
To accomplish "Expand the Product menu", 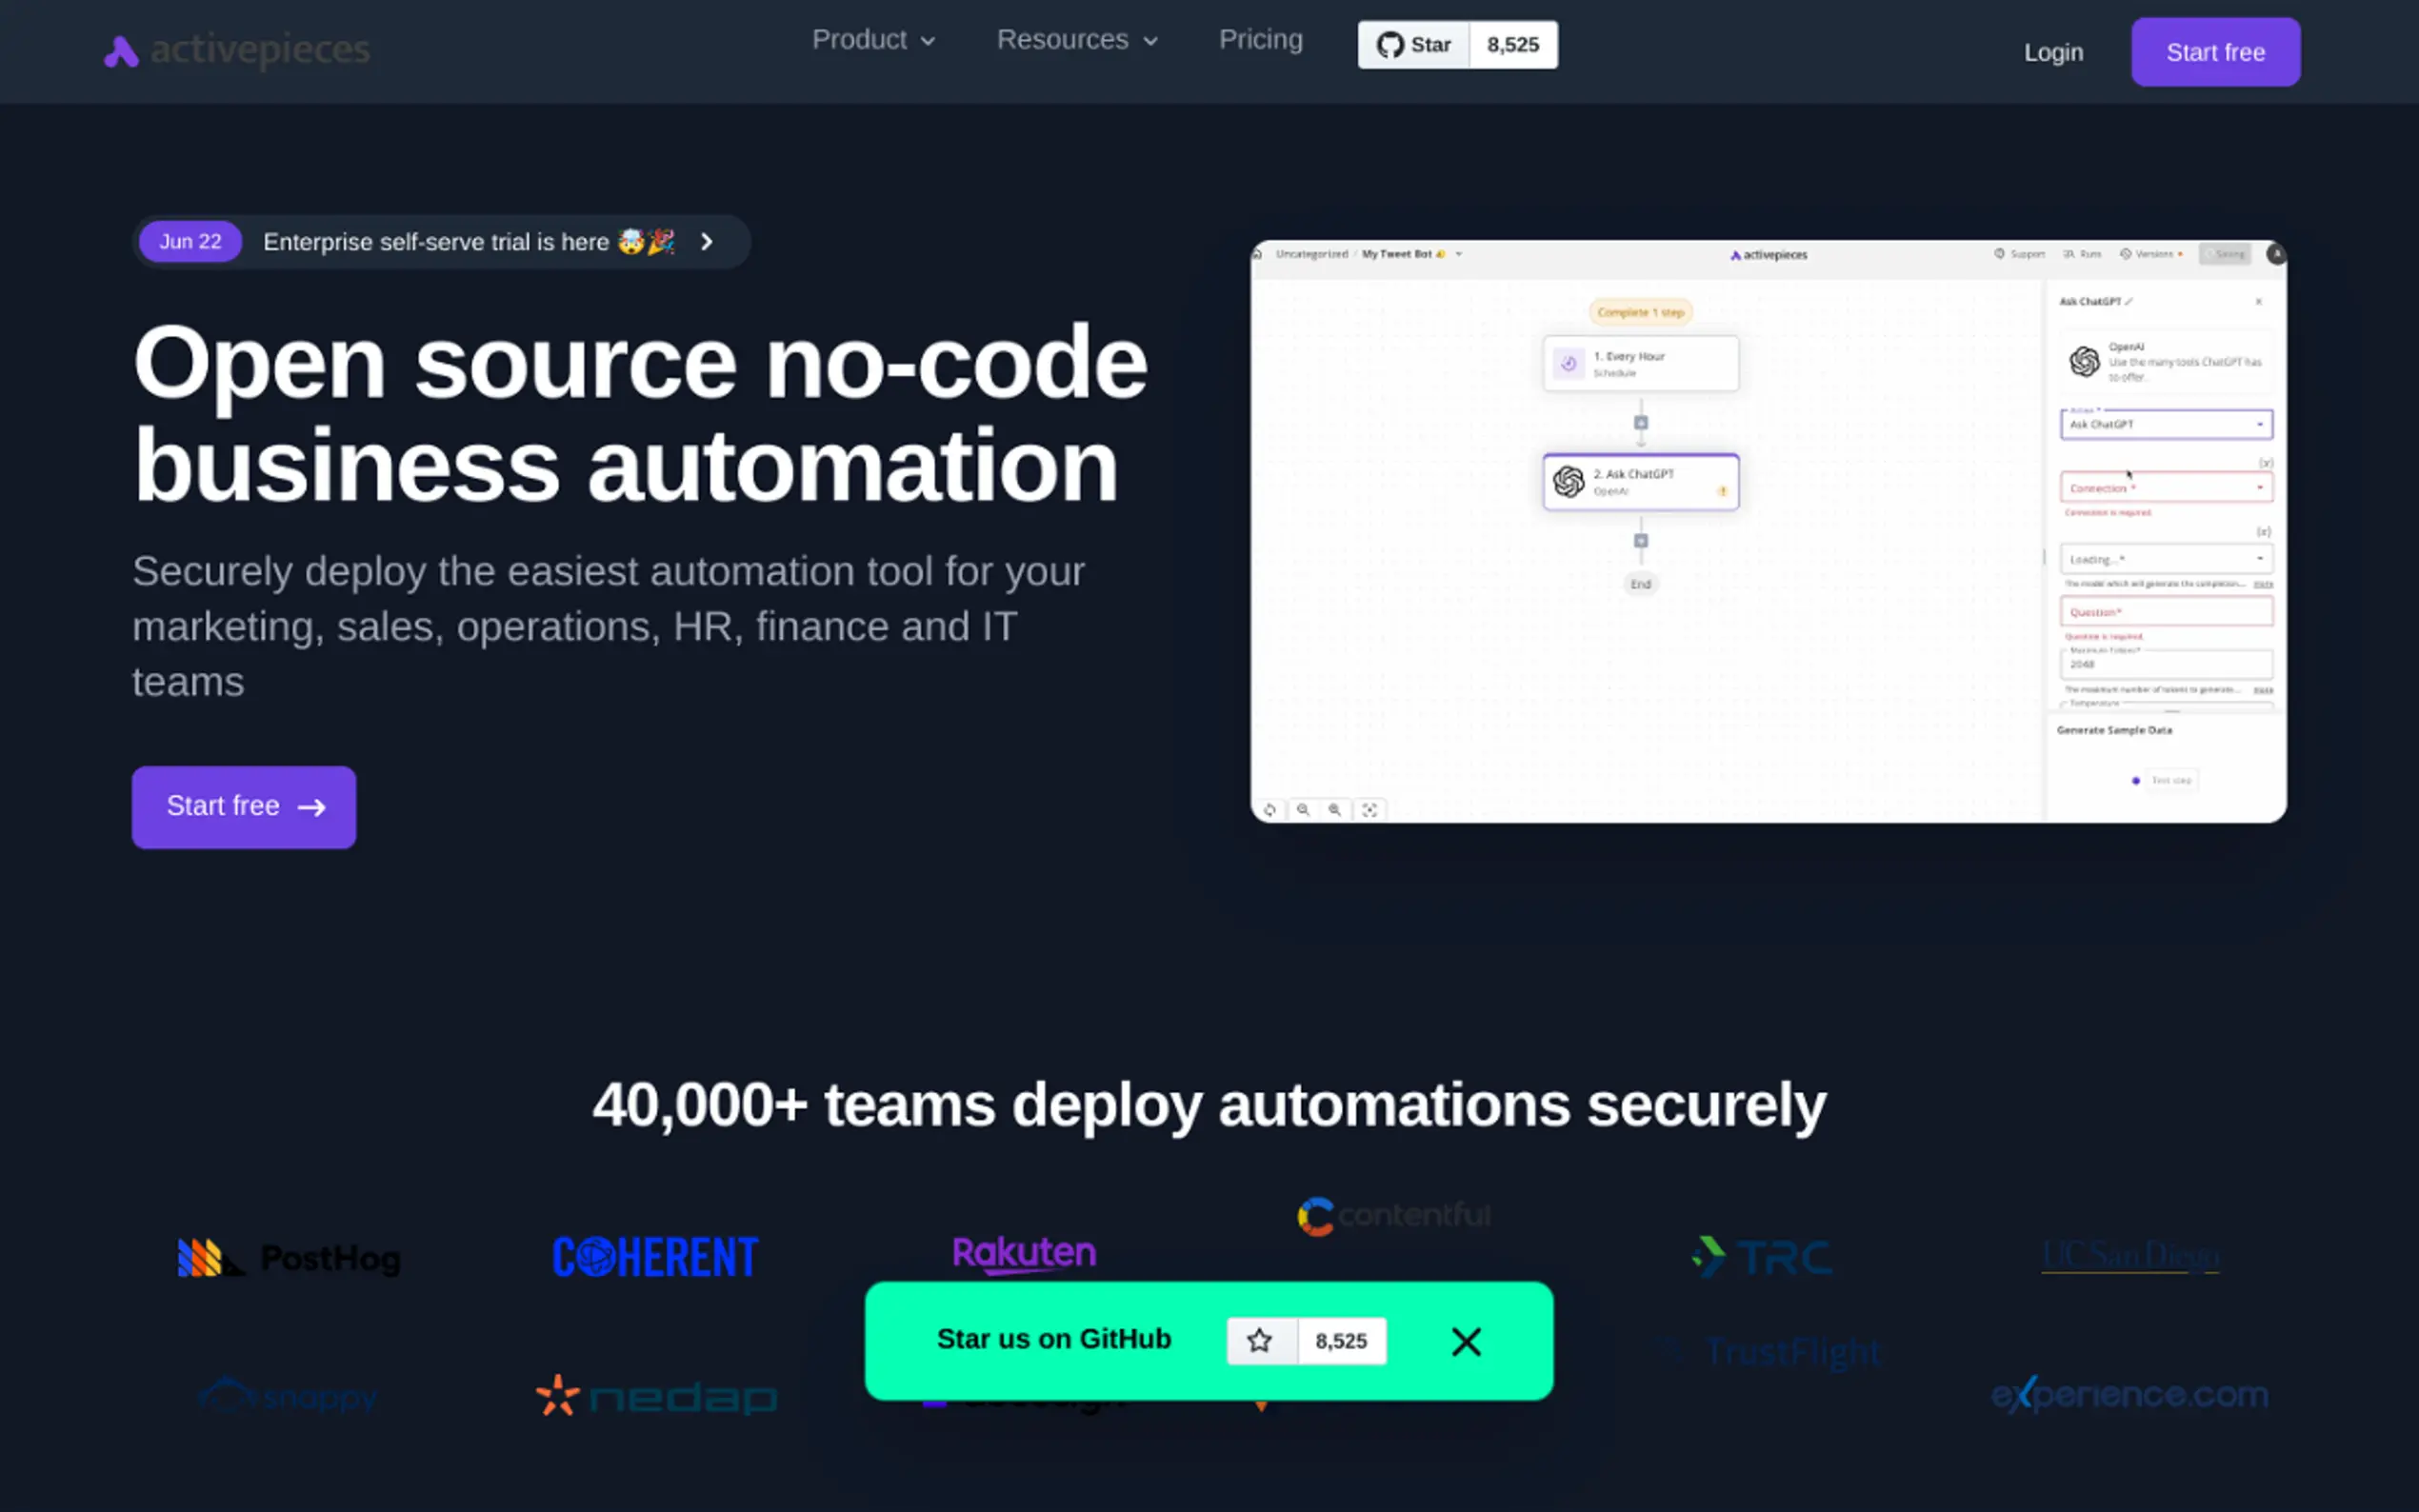I will click(x=873, y=40).
